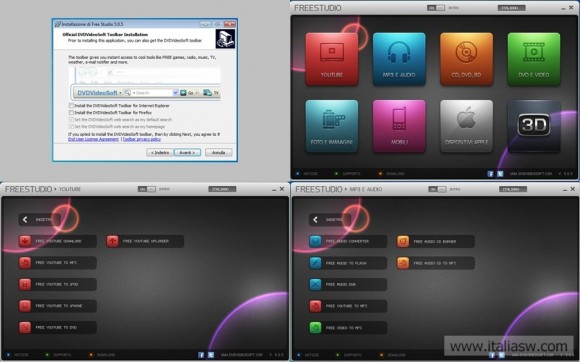Open Italiano language dropdown in MP3 e Audio window
Viewport: 580px width, 362px height.
[513, 189]
